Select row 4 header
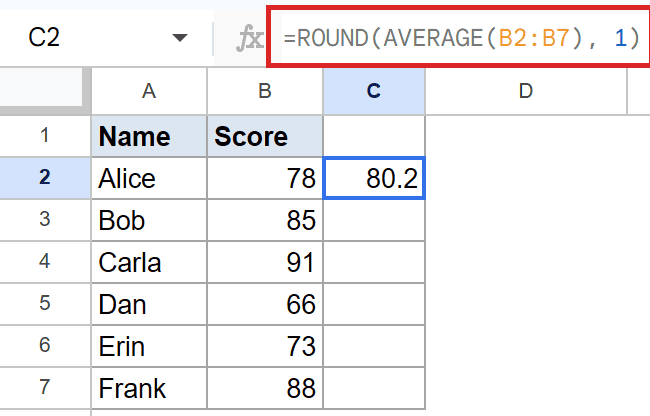Screen dimensions: 650x416 45,262
